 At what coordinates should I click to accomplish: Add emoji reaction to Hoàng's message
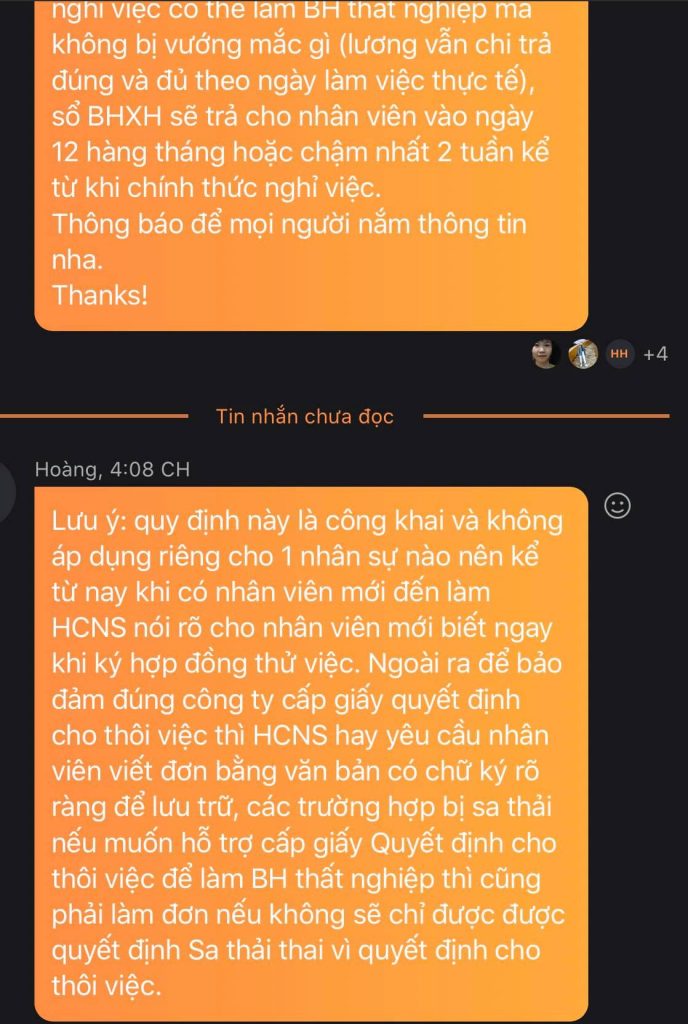point(617,505)
